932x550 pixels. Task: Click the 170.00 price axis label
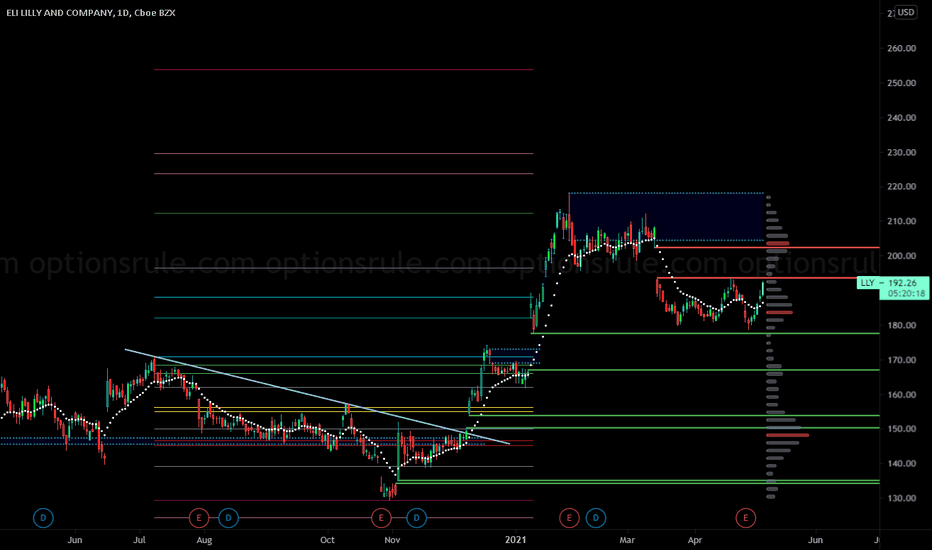tap(902, 360)
